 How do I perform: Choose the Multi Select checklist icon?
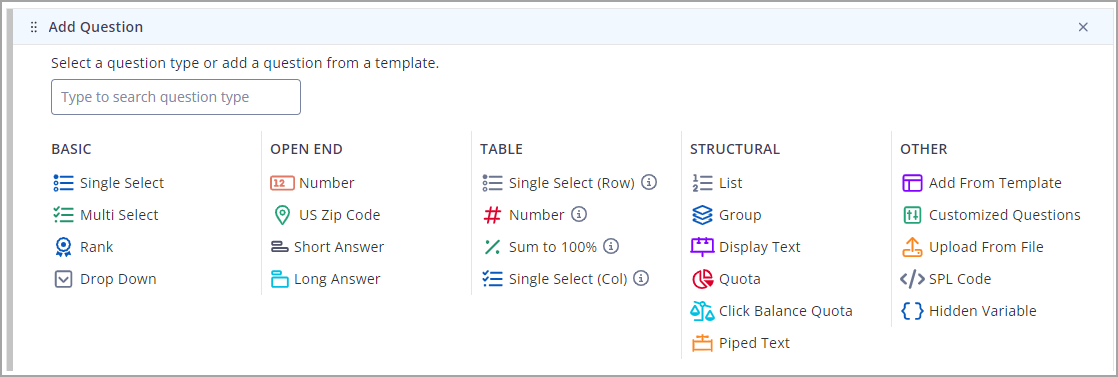point(63,215)
